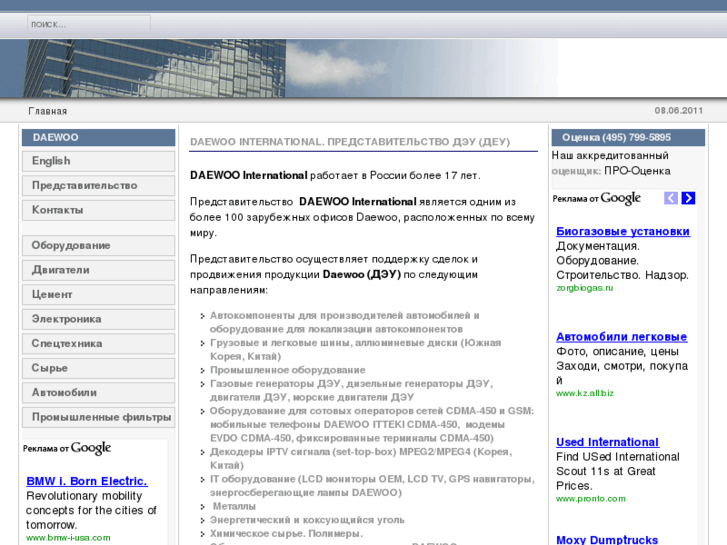Click the www.bmw-i-usa.com URL
The width and height of the screenshot is (727, 545).
pyautogui.click(x=68, y=538)
